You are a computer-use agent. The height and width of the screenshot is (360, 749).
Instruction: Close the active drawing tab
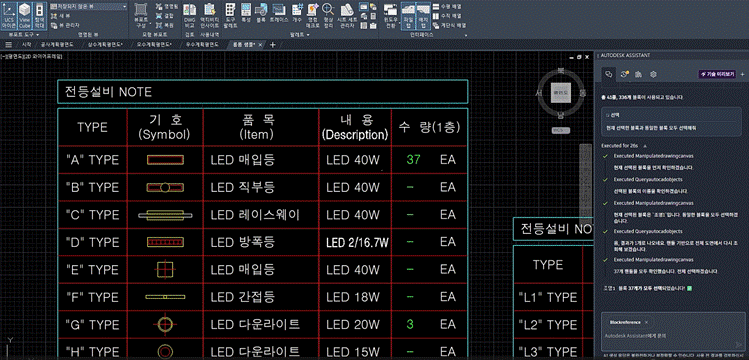click(260, 44)
